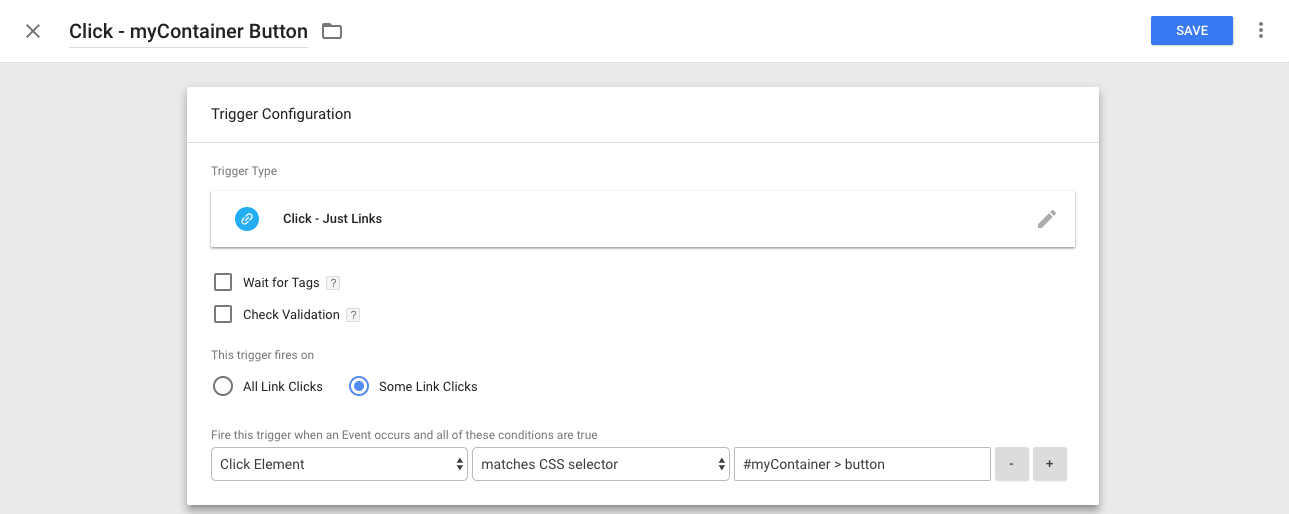Open the Check Validation help icon
The height and width of the screenshot is (514, 1289).
click(x=353, y=315)
